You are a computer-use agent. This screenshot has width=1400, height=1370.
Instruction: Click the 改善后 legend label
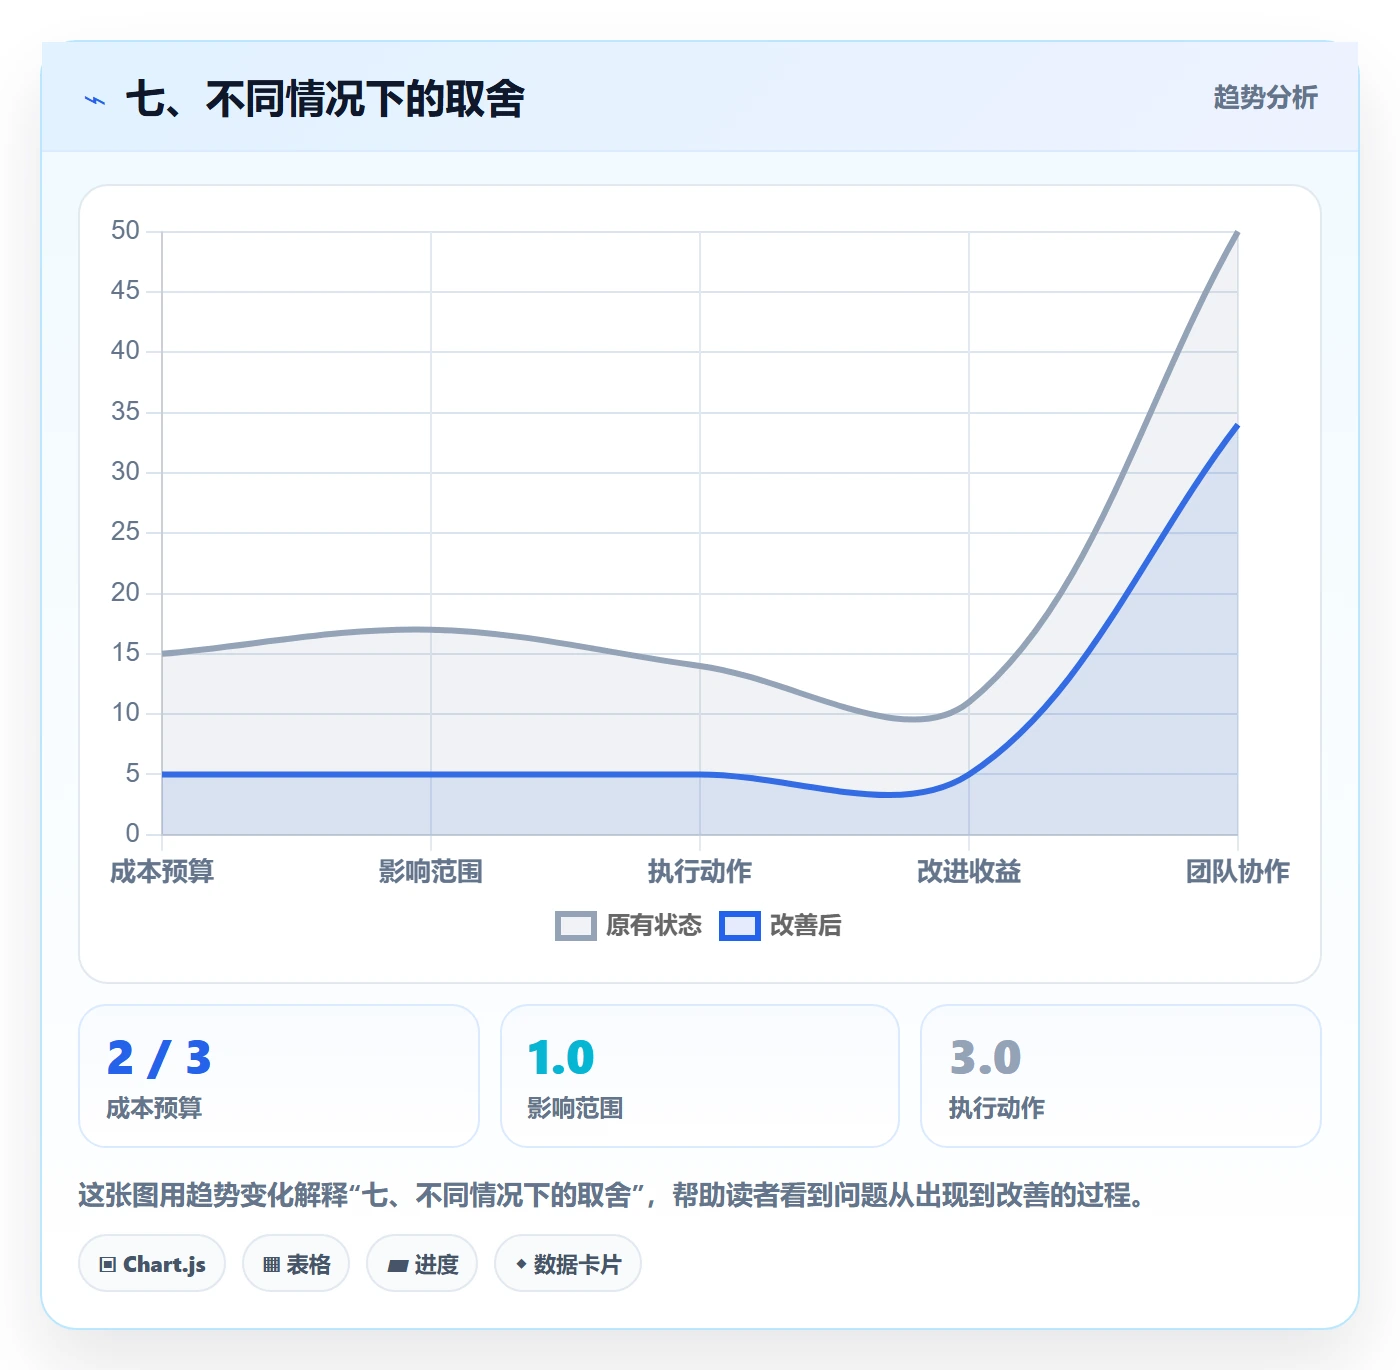(x=805, y=926)
